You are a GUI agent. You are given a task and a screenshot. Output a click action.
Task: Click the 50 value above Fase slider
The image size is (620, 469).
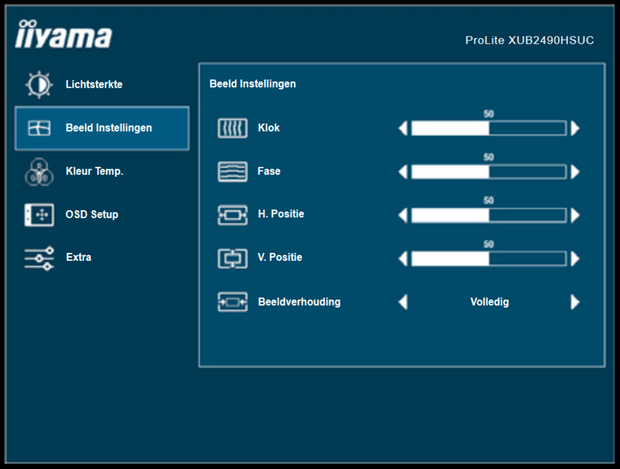click(489, 157)
